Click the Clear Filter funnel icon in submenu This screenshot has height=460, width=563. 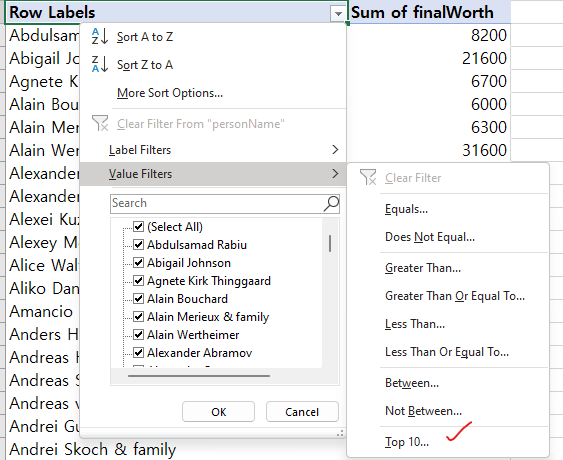(x=368, y=177)
